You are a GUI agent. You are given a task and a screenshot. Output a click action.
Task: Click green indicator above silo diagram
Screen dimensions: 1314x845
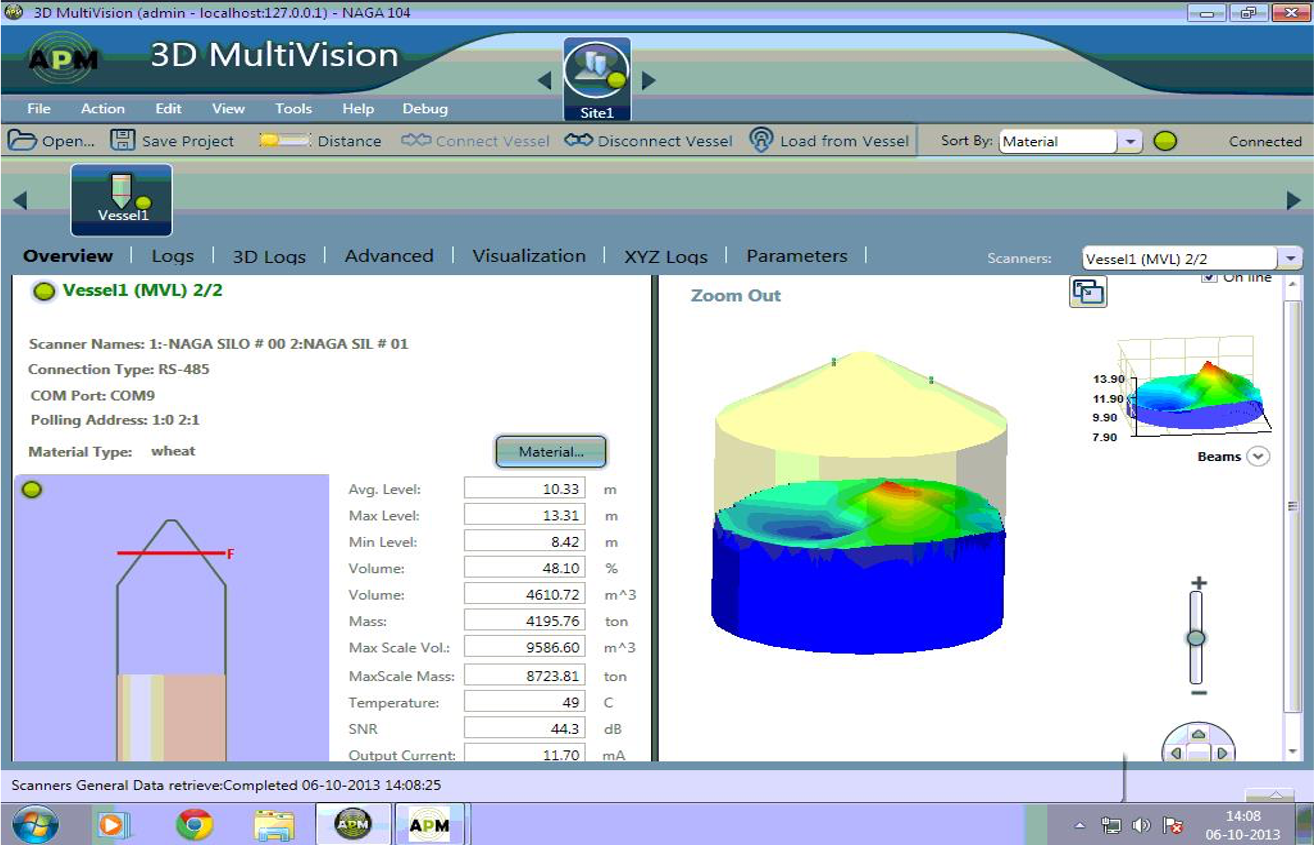coord(32,489)
